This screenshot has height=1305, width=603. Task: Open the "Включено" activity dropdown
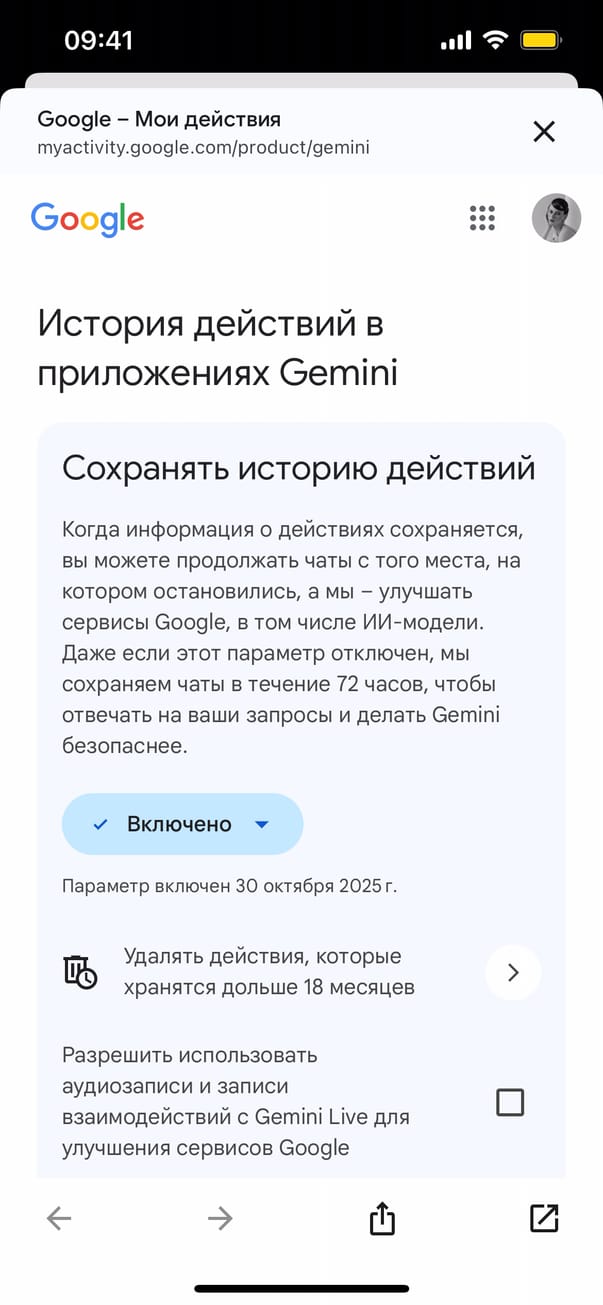pyautogui.click(x=181, y=824)
